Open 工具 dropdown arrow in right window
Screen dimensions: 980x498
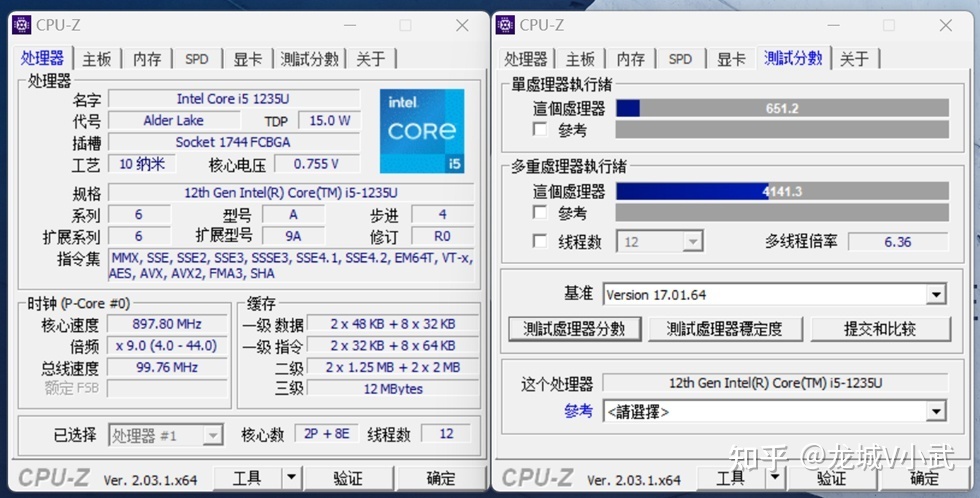[x=775, y=479]
